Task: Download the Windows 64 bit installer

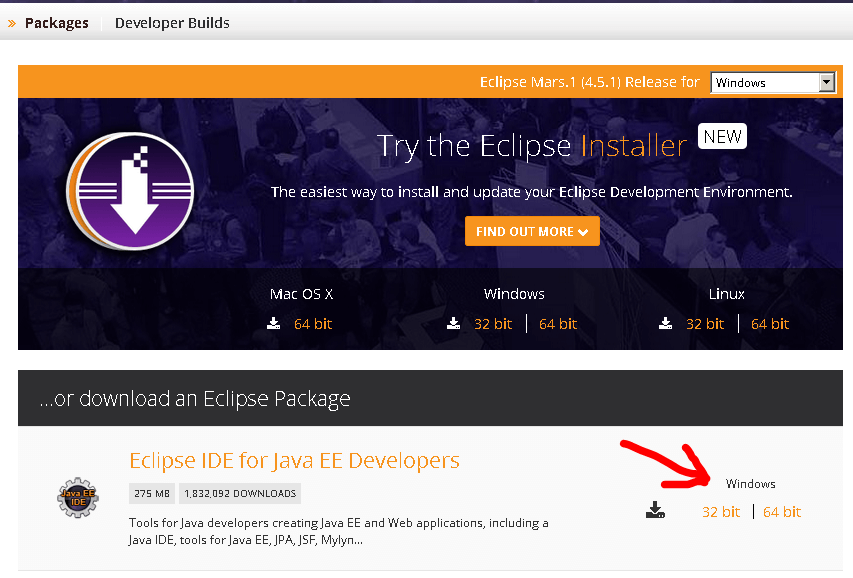Action: pos(558,324)
